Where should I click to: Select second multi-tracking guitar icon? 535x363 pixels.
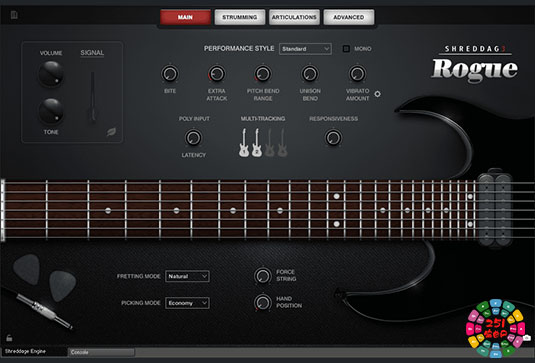pos(257,143)
